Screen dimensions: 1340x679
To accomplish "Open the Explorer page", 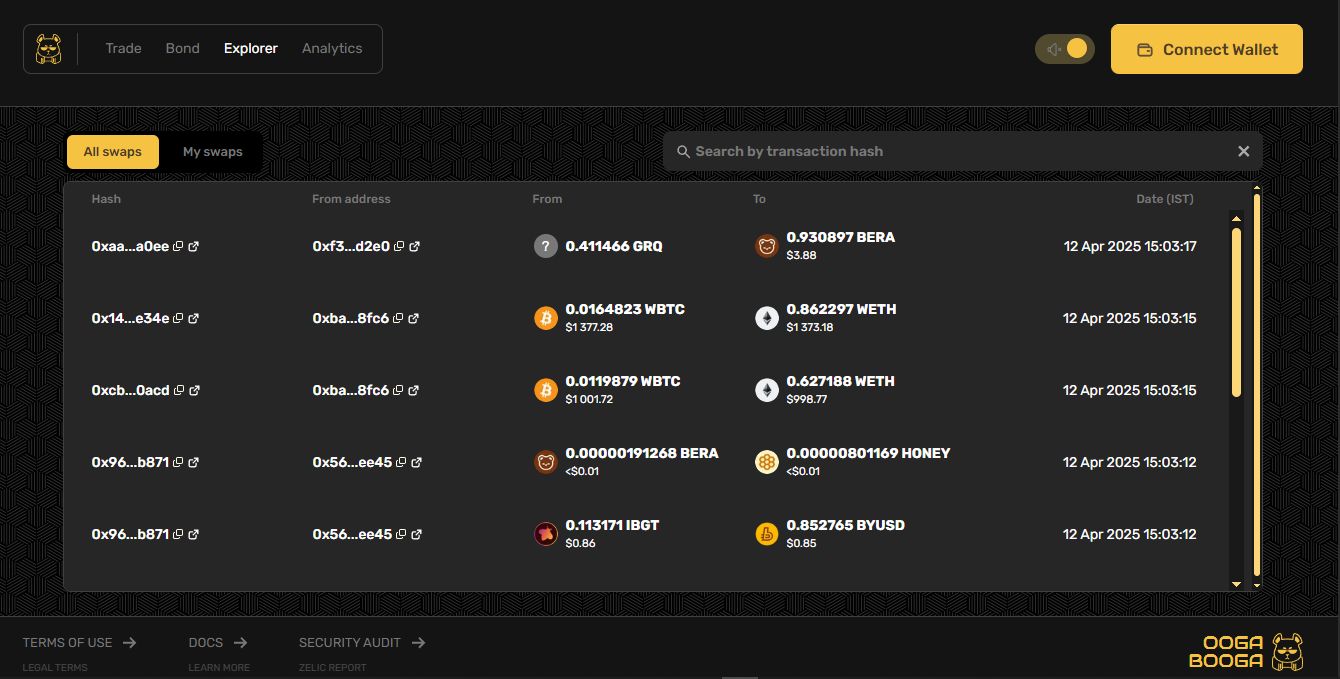I will 251,48.
